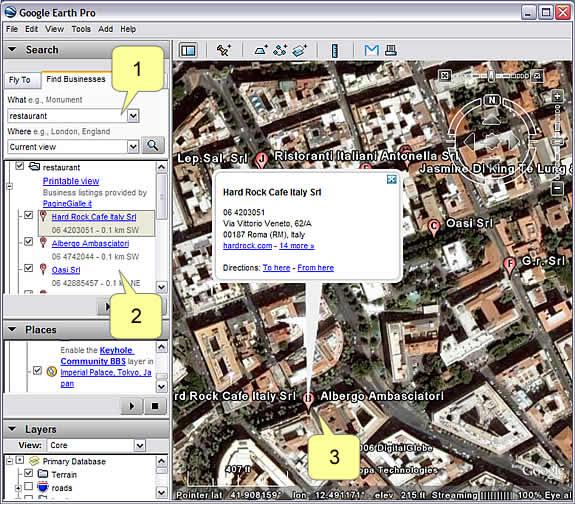This screenshot has width=575, height=505.
Task: Collapse the restaurant results tree node
Action: (x=10, y=186)
